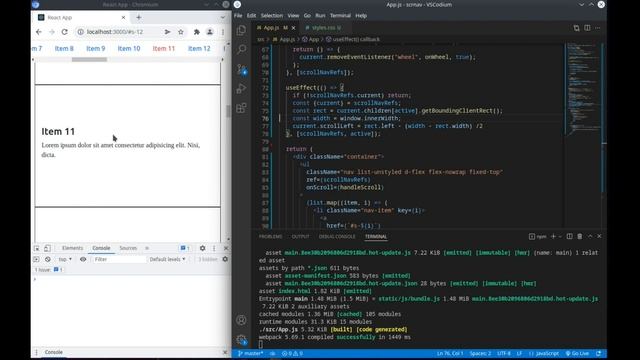Viewport: 640px width, 360px height.
Task: Click master branch in status bar
Action: (x=251, y=353)
